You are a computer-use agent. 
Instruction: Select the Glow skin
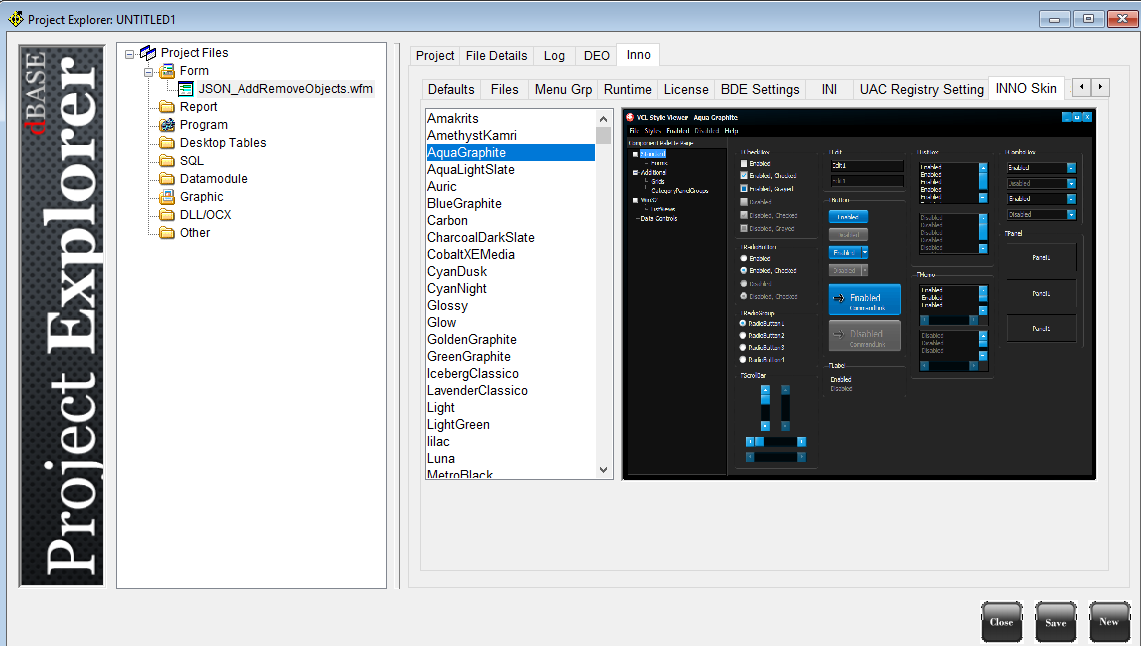(510, 322)
